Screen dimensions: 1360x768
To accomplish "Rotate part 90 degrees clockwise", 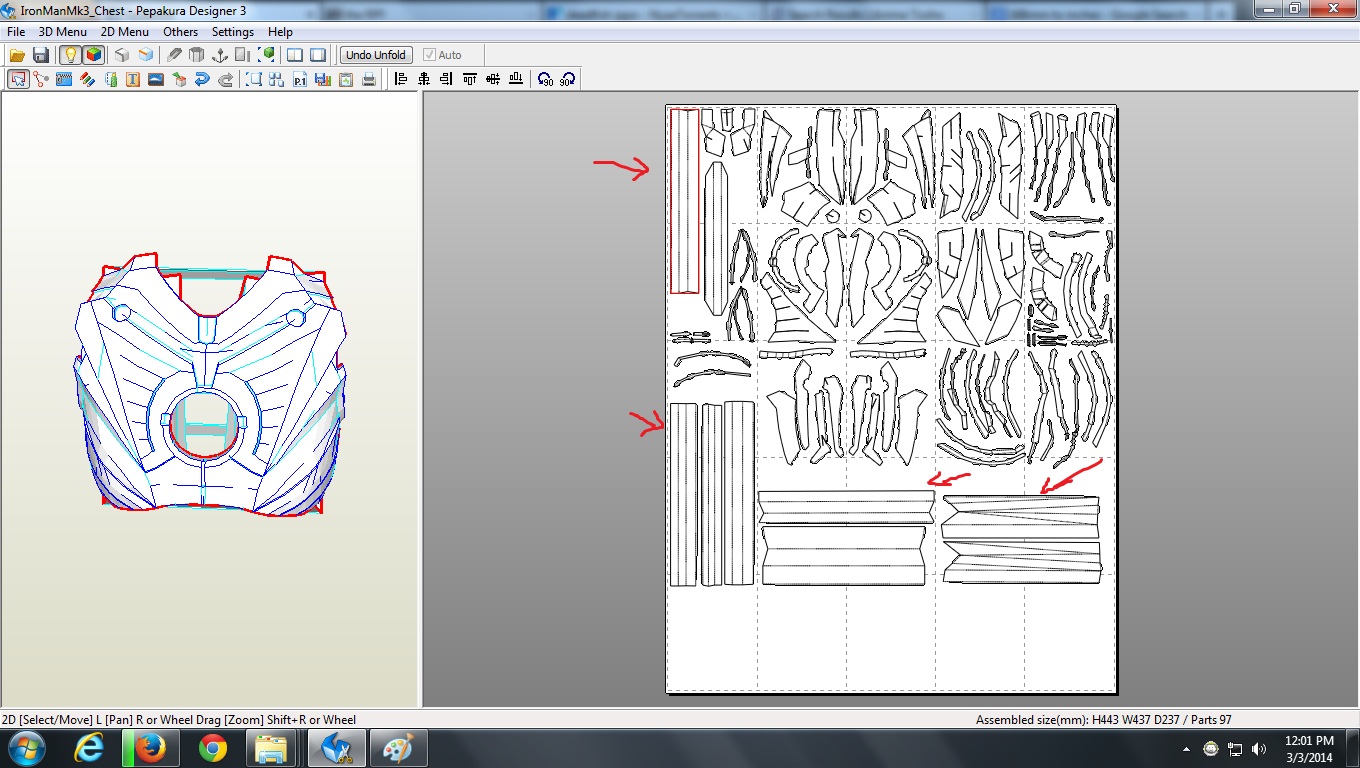I will click(568, 79).
